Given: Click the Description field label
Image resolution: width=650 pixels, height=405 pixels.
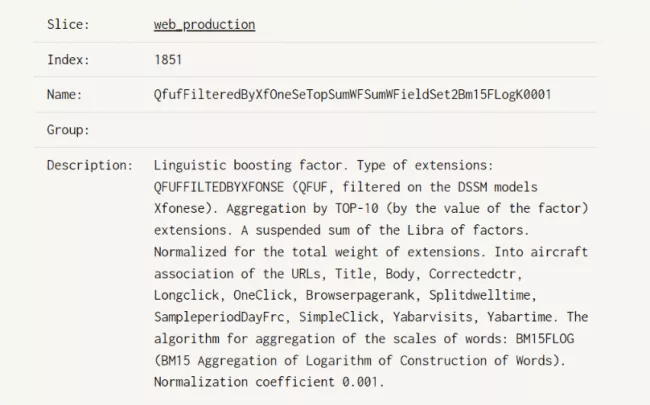Looking at the screenshot, I should pyautogui.click(x=89, y=165).
